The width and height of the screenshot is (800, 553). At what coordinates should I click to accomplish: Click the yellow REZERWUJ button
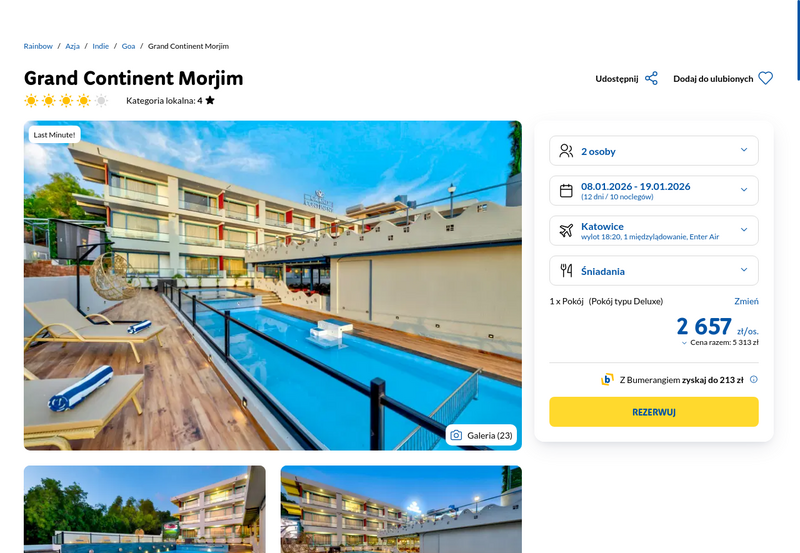click(654, 412)
